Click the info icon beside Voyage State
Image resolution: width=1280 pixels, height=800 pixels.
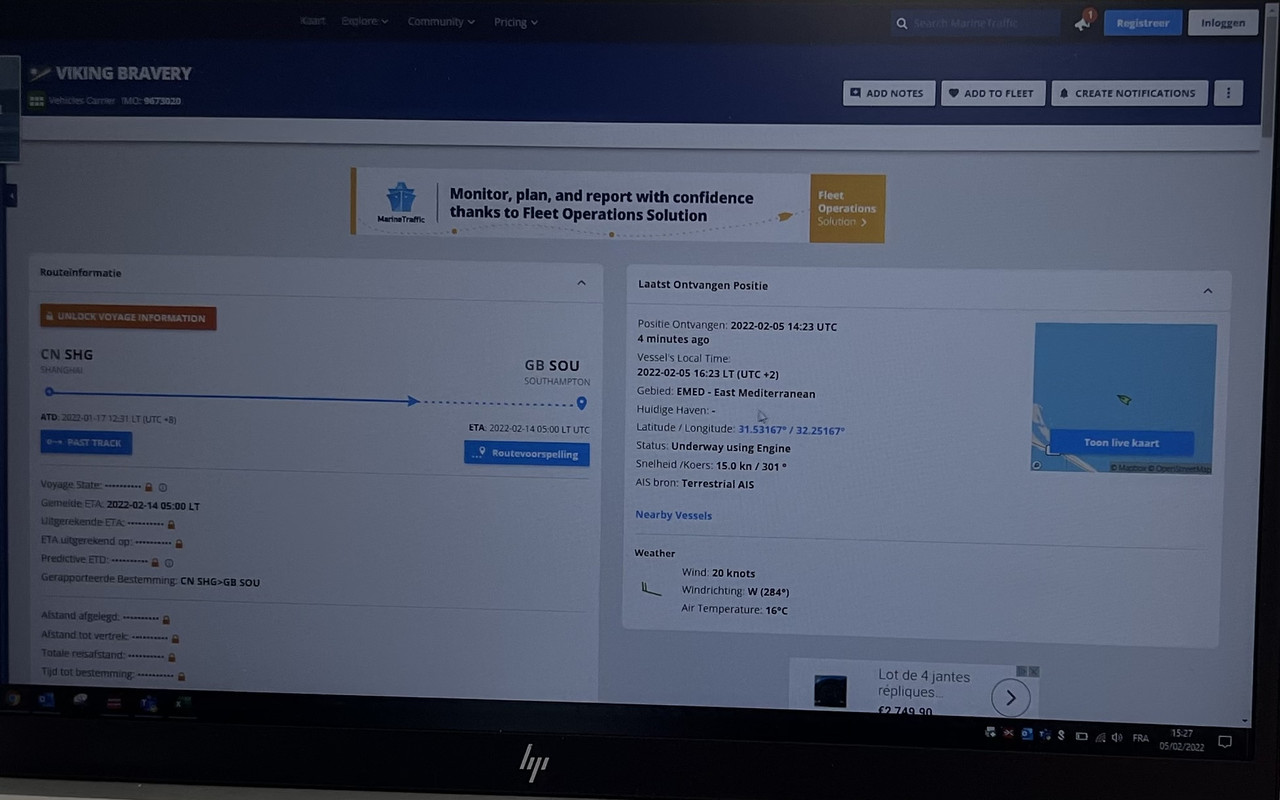pos(163,487)
